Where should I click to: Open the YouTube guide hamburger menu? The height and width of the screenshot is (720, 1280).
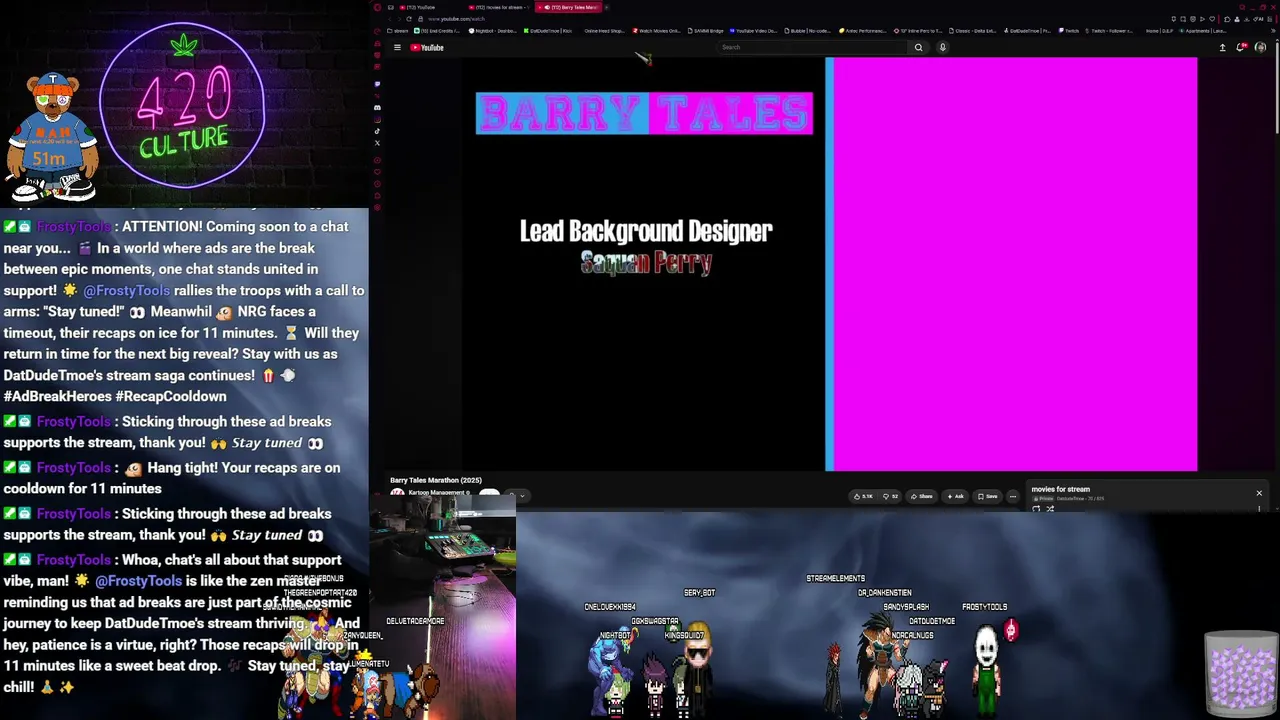[397, 47]
